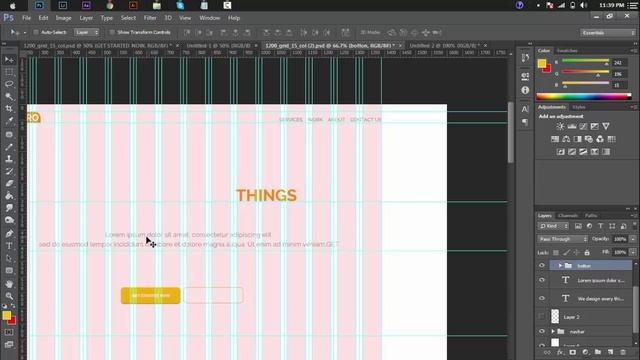Hide the button group layer
The image size is (640, 360).
tap(542, 265)
